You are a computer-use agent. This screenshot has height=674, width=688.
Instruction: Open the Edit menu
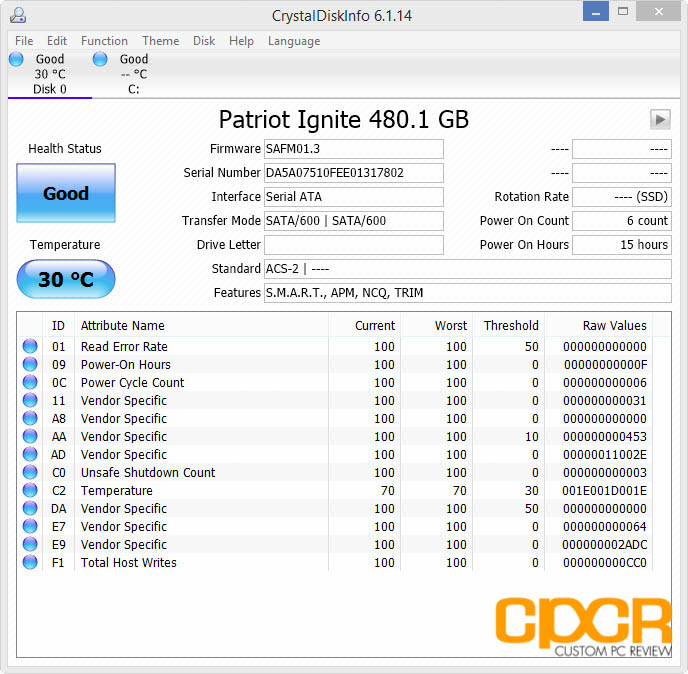pyautogui.click(x=57, y=41)
